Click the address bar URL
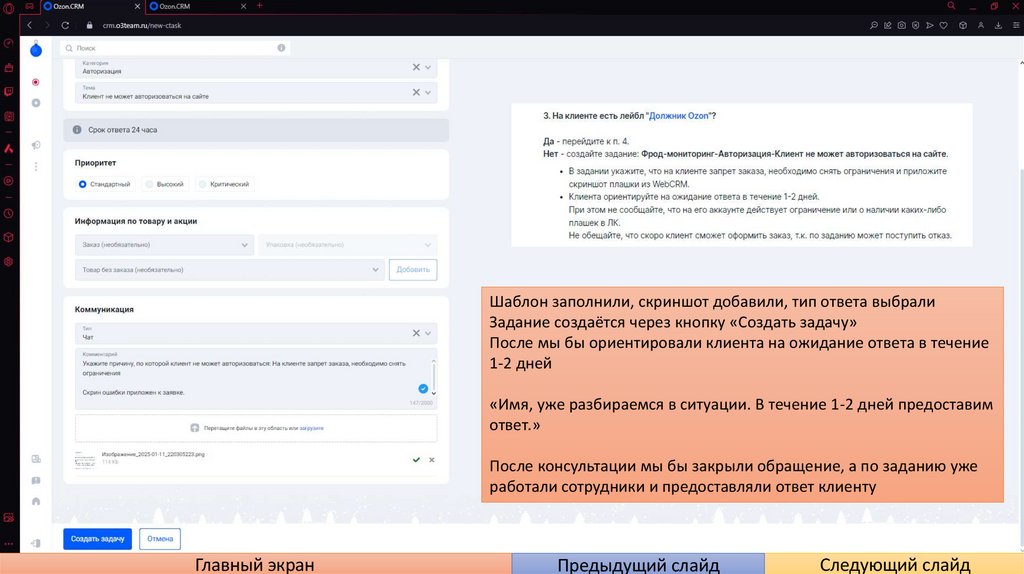Viewport: 1024px width, 574px height. coord(142,25)
